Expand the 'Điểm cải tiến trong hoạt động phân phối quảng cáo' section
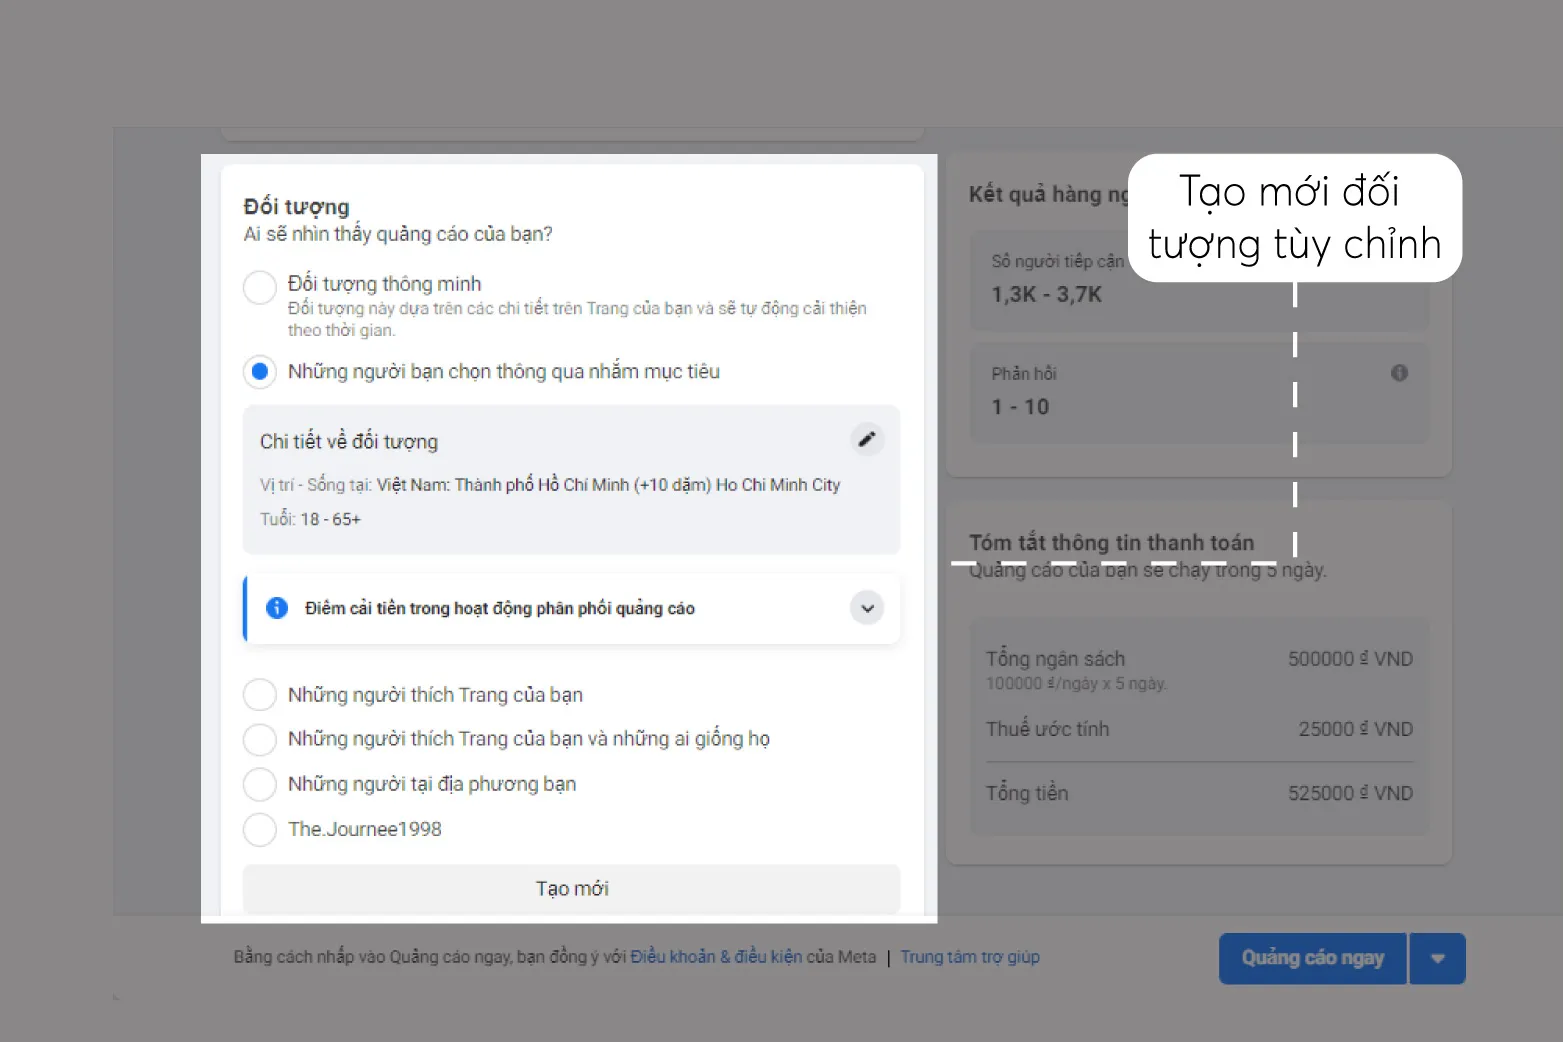Image resolution: width=1563 pixels, height=1042 pixels. tap(867, 608)
